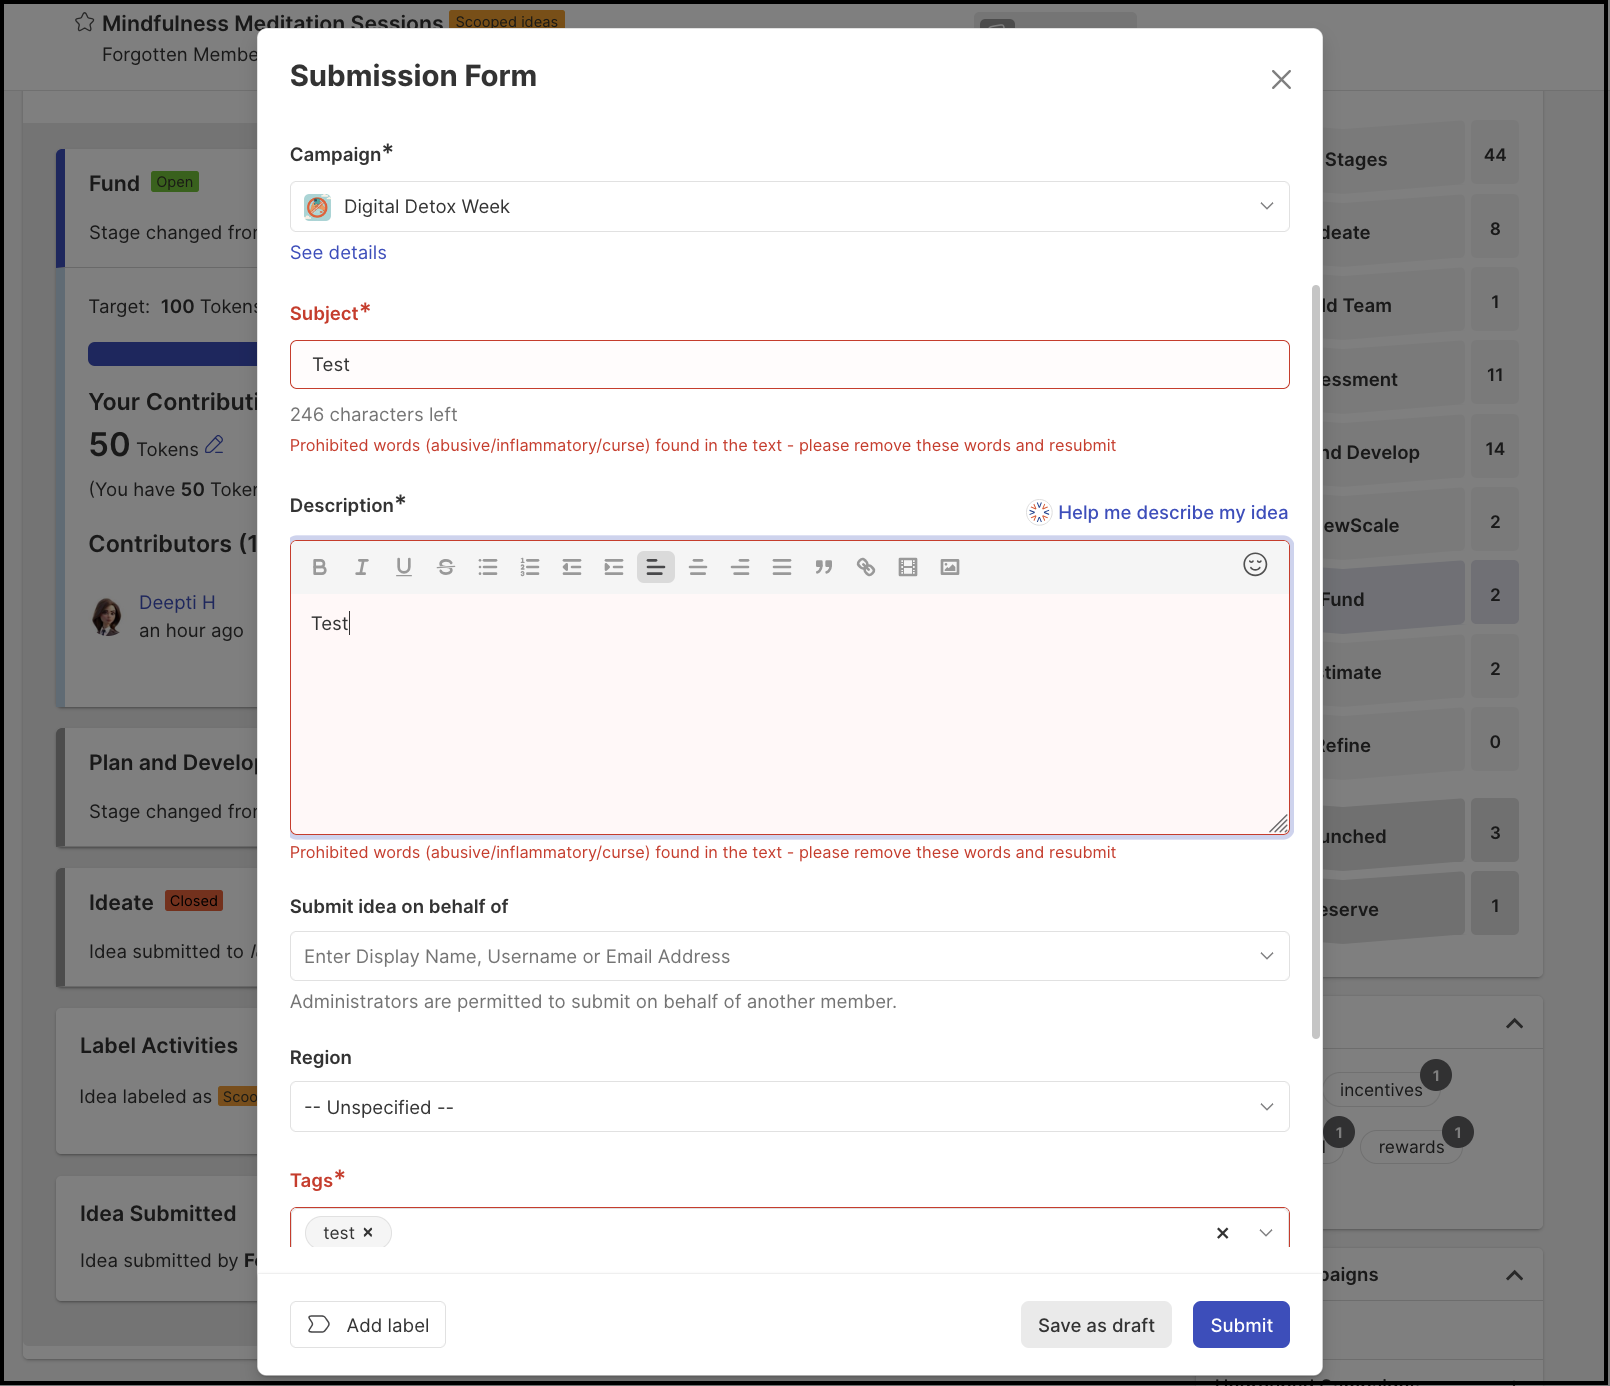Insert image in description editor
Viewport: 1610px width, 1386px height.
[950, 567]
